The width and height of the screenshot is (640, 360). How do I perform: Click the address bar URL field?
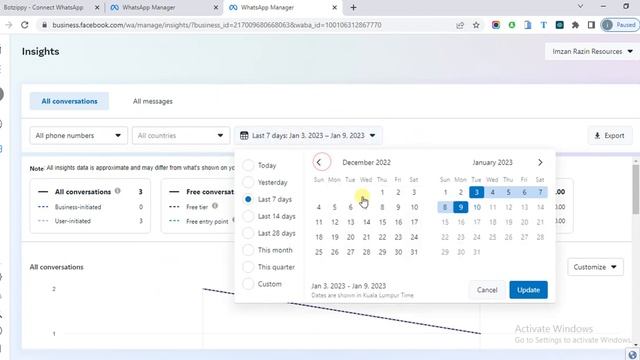point(216,25)
